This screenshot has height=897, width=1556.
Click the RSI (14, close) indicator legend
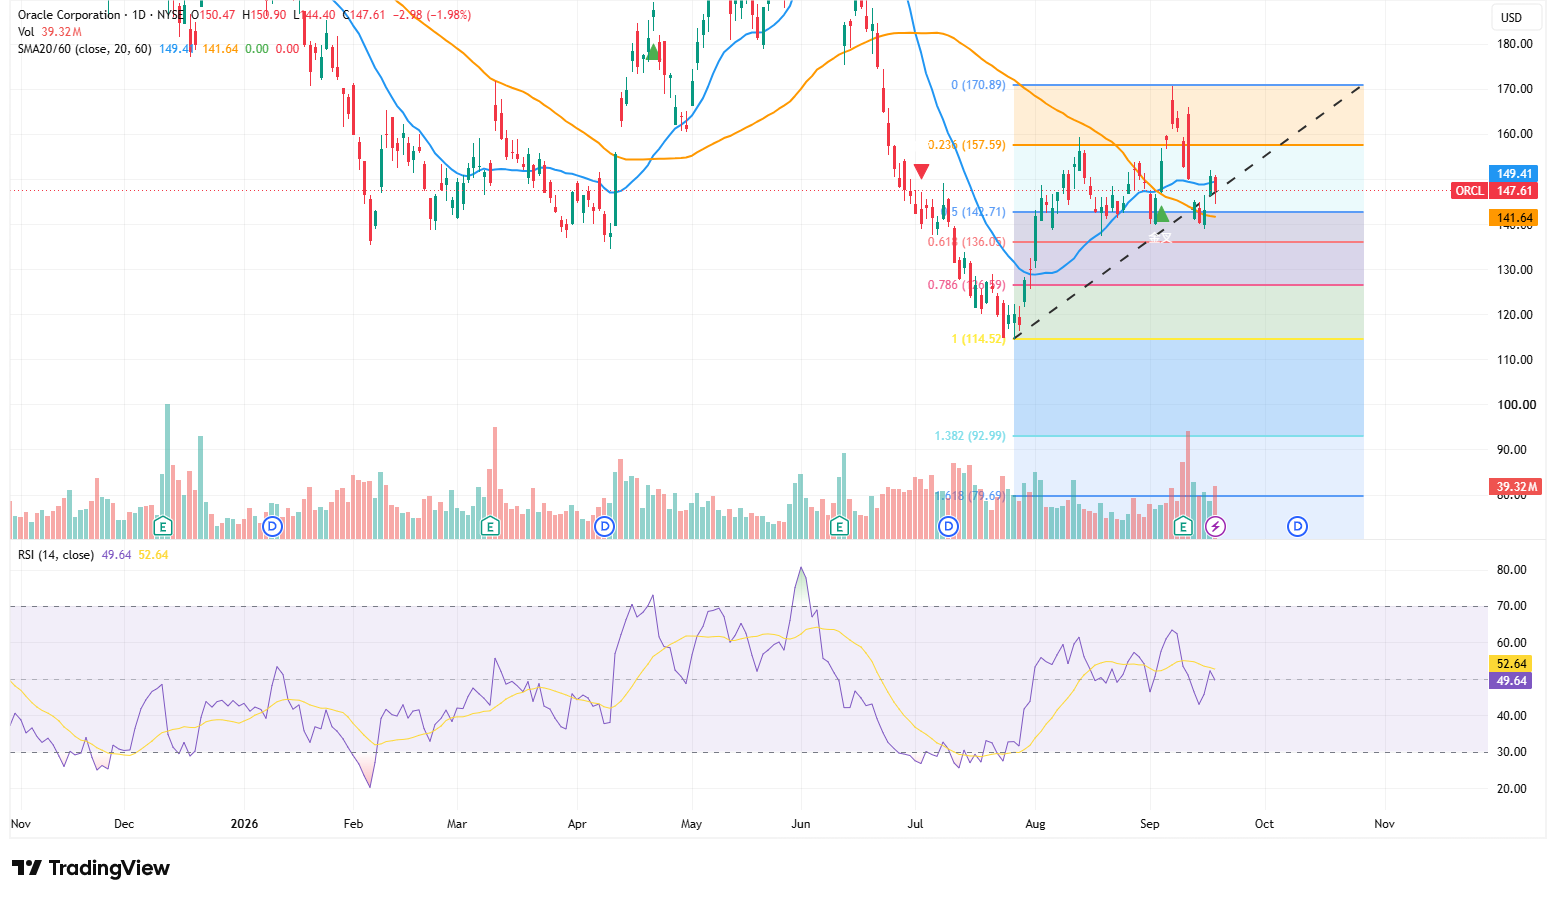pos(56,555)
